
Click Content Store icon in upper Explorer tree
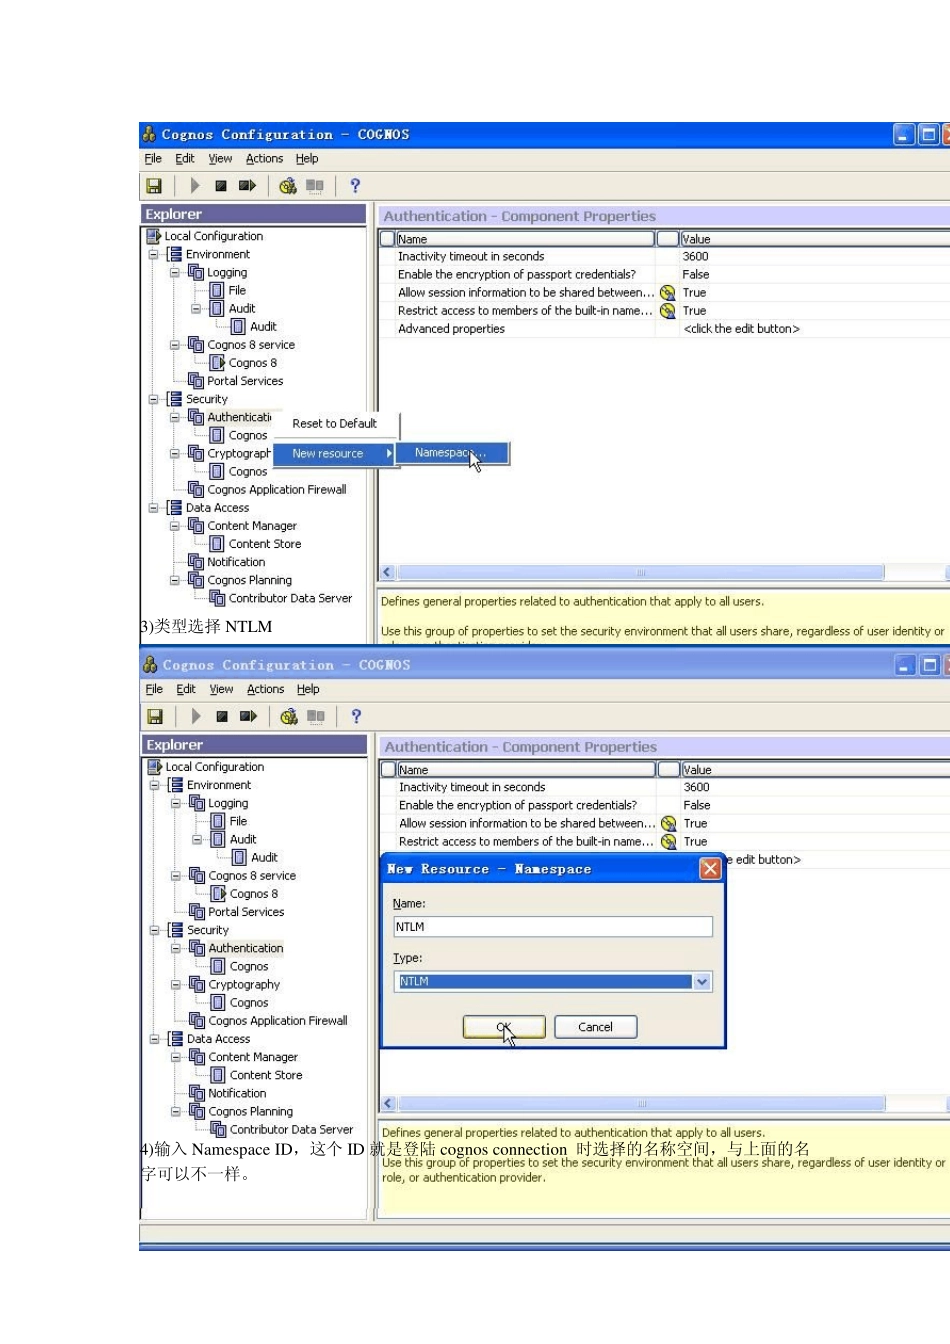217,544
